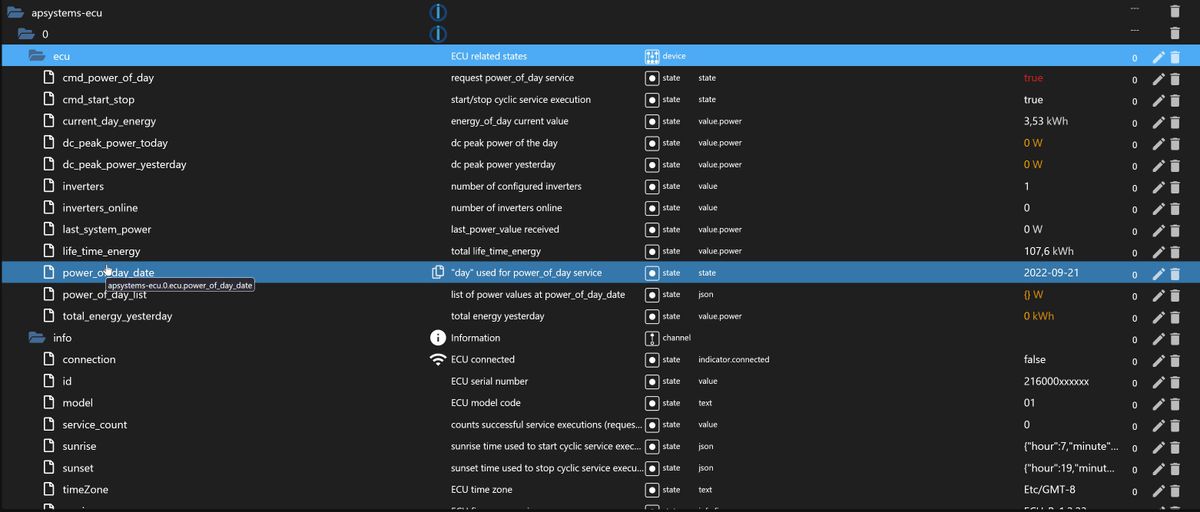Collapse the ecu device folder
The width and height of the screenshot is (1200, 512).
[37, 56]
